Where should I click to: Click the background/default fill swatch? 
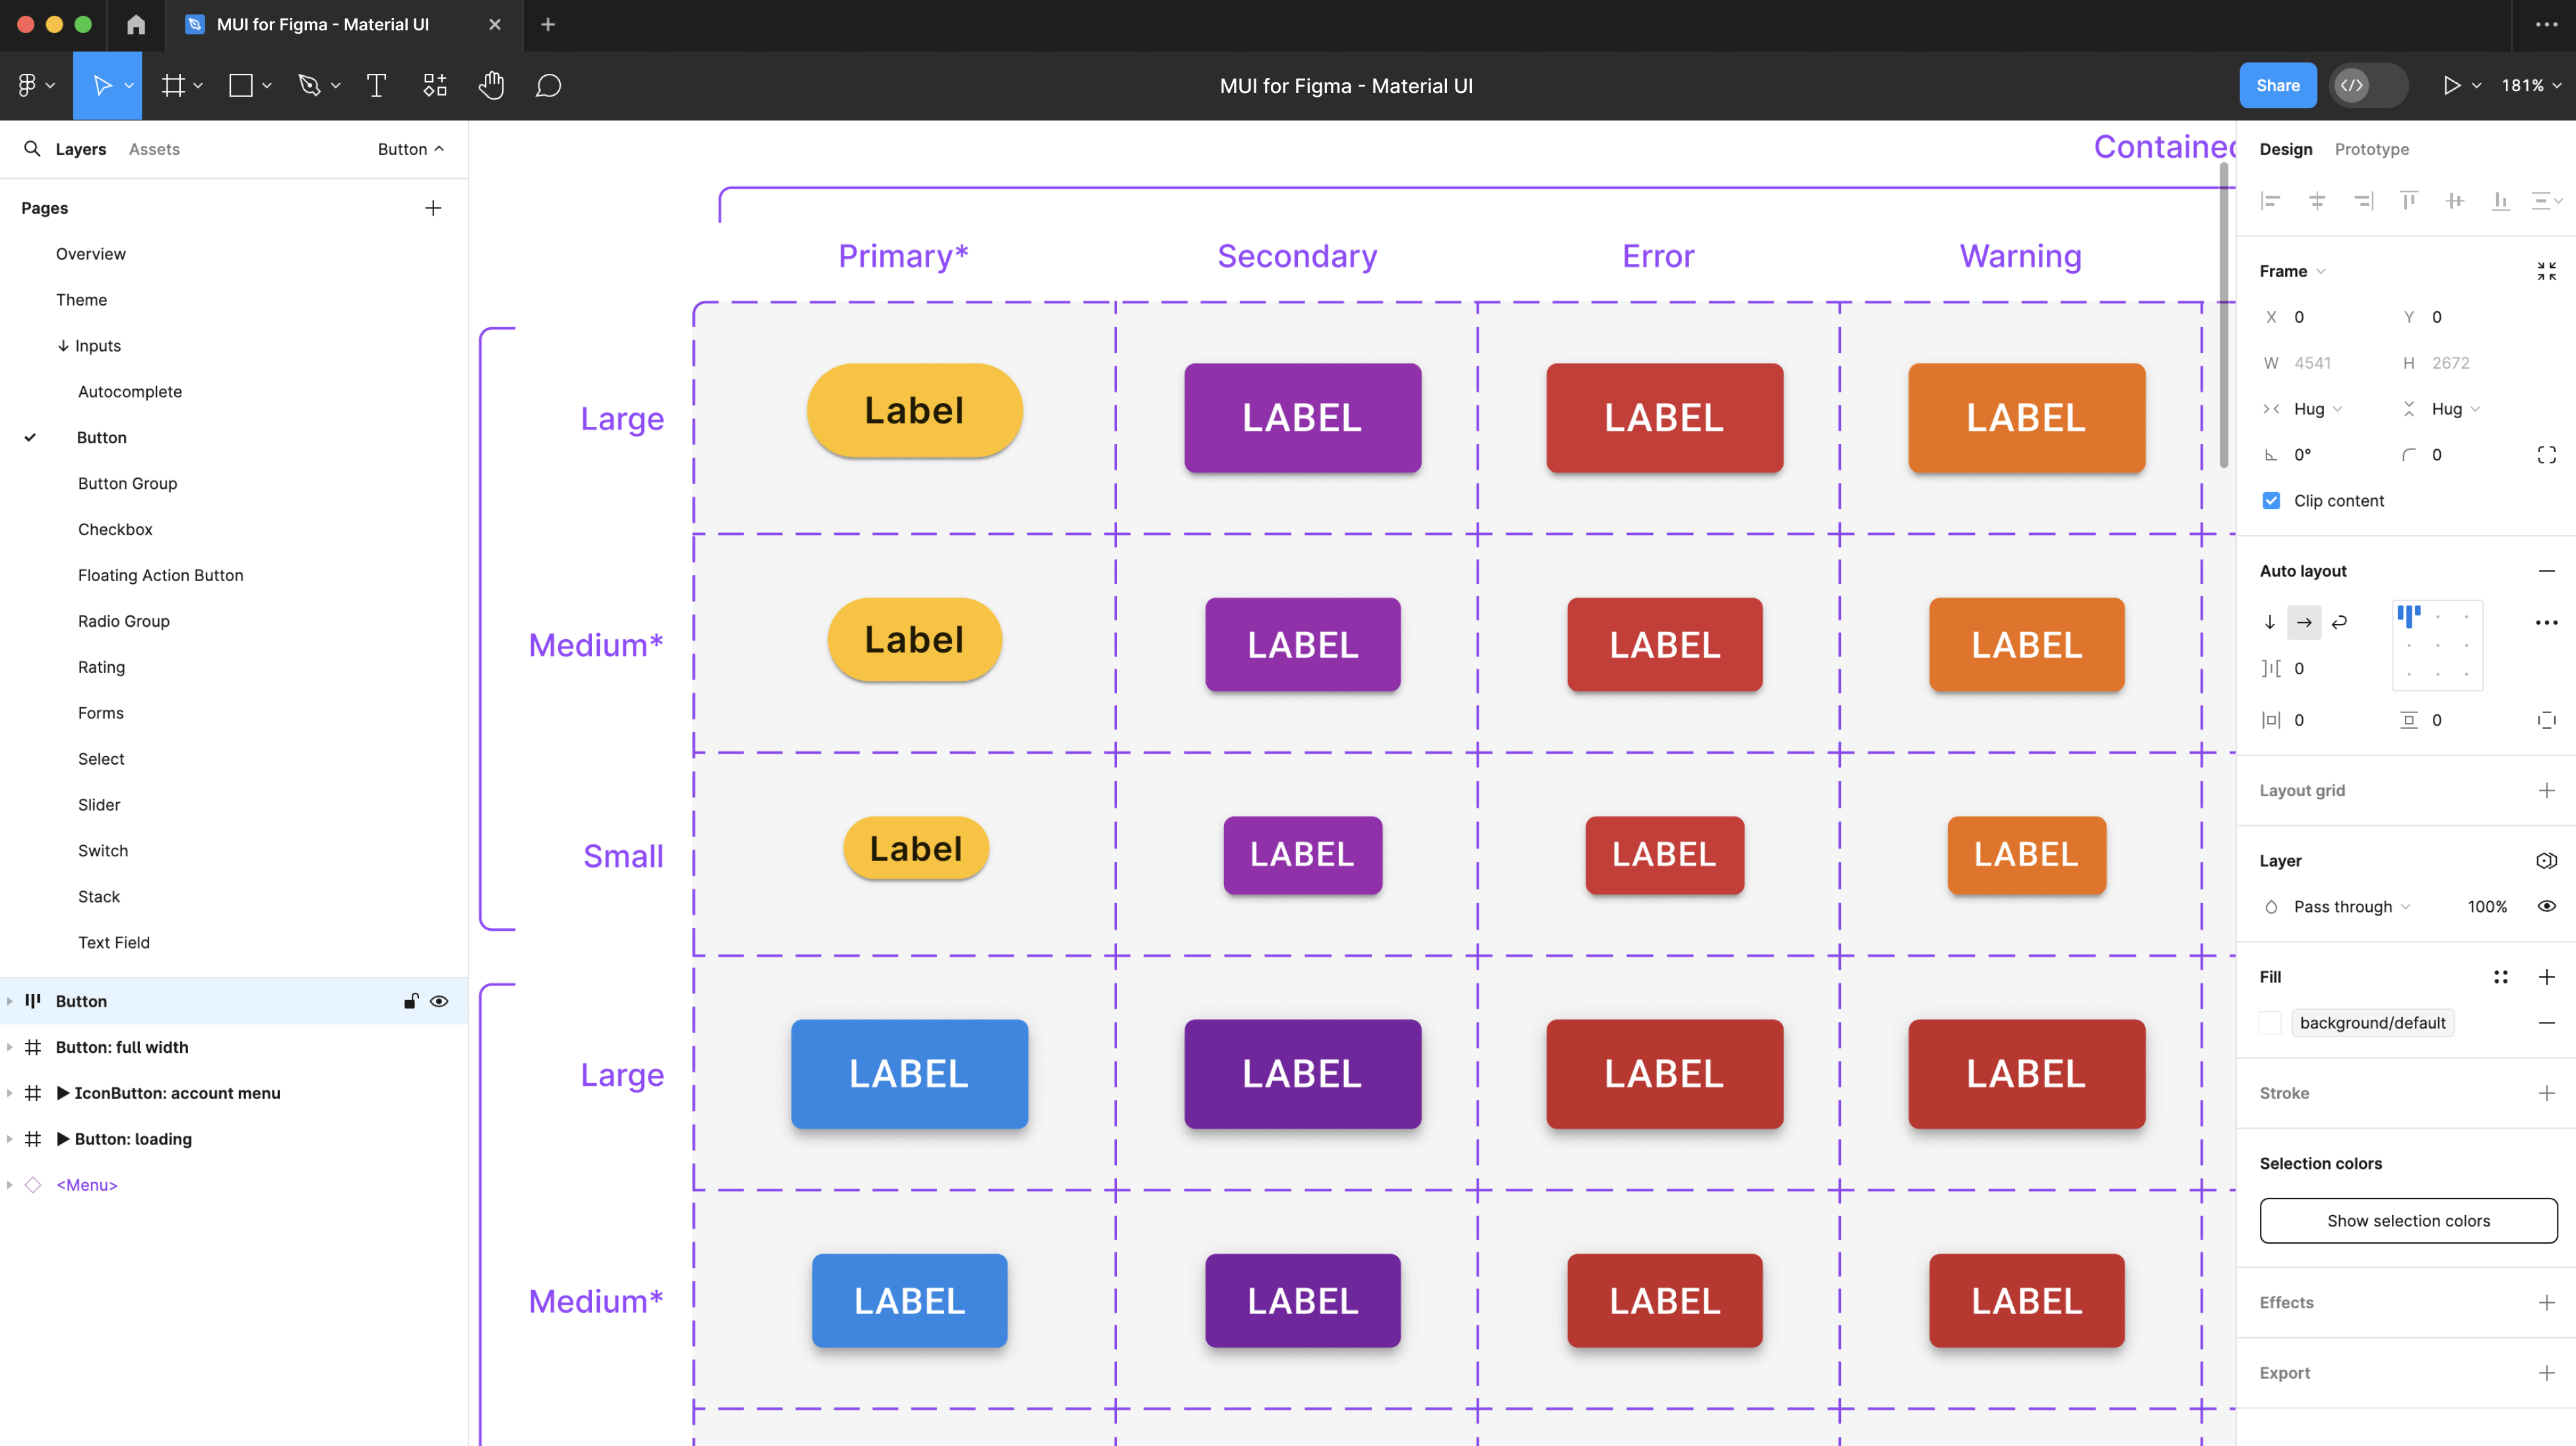tap(2271, 1022)
